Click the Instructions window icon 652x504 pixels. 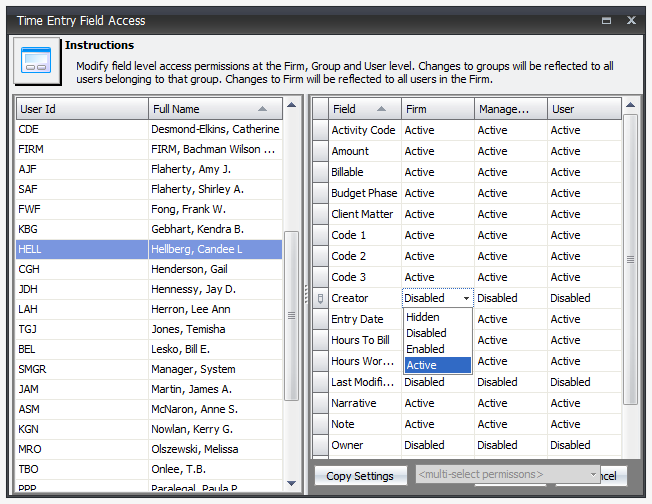click(37, 63)
